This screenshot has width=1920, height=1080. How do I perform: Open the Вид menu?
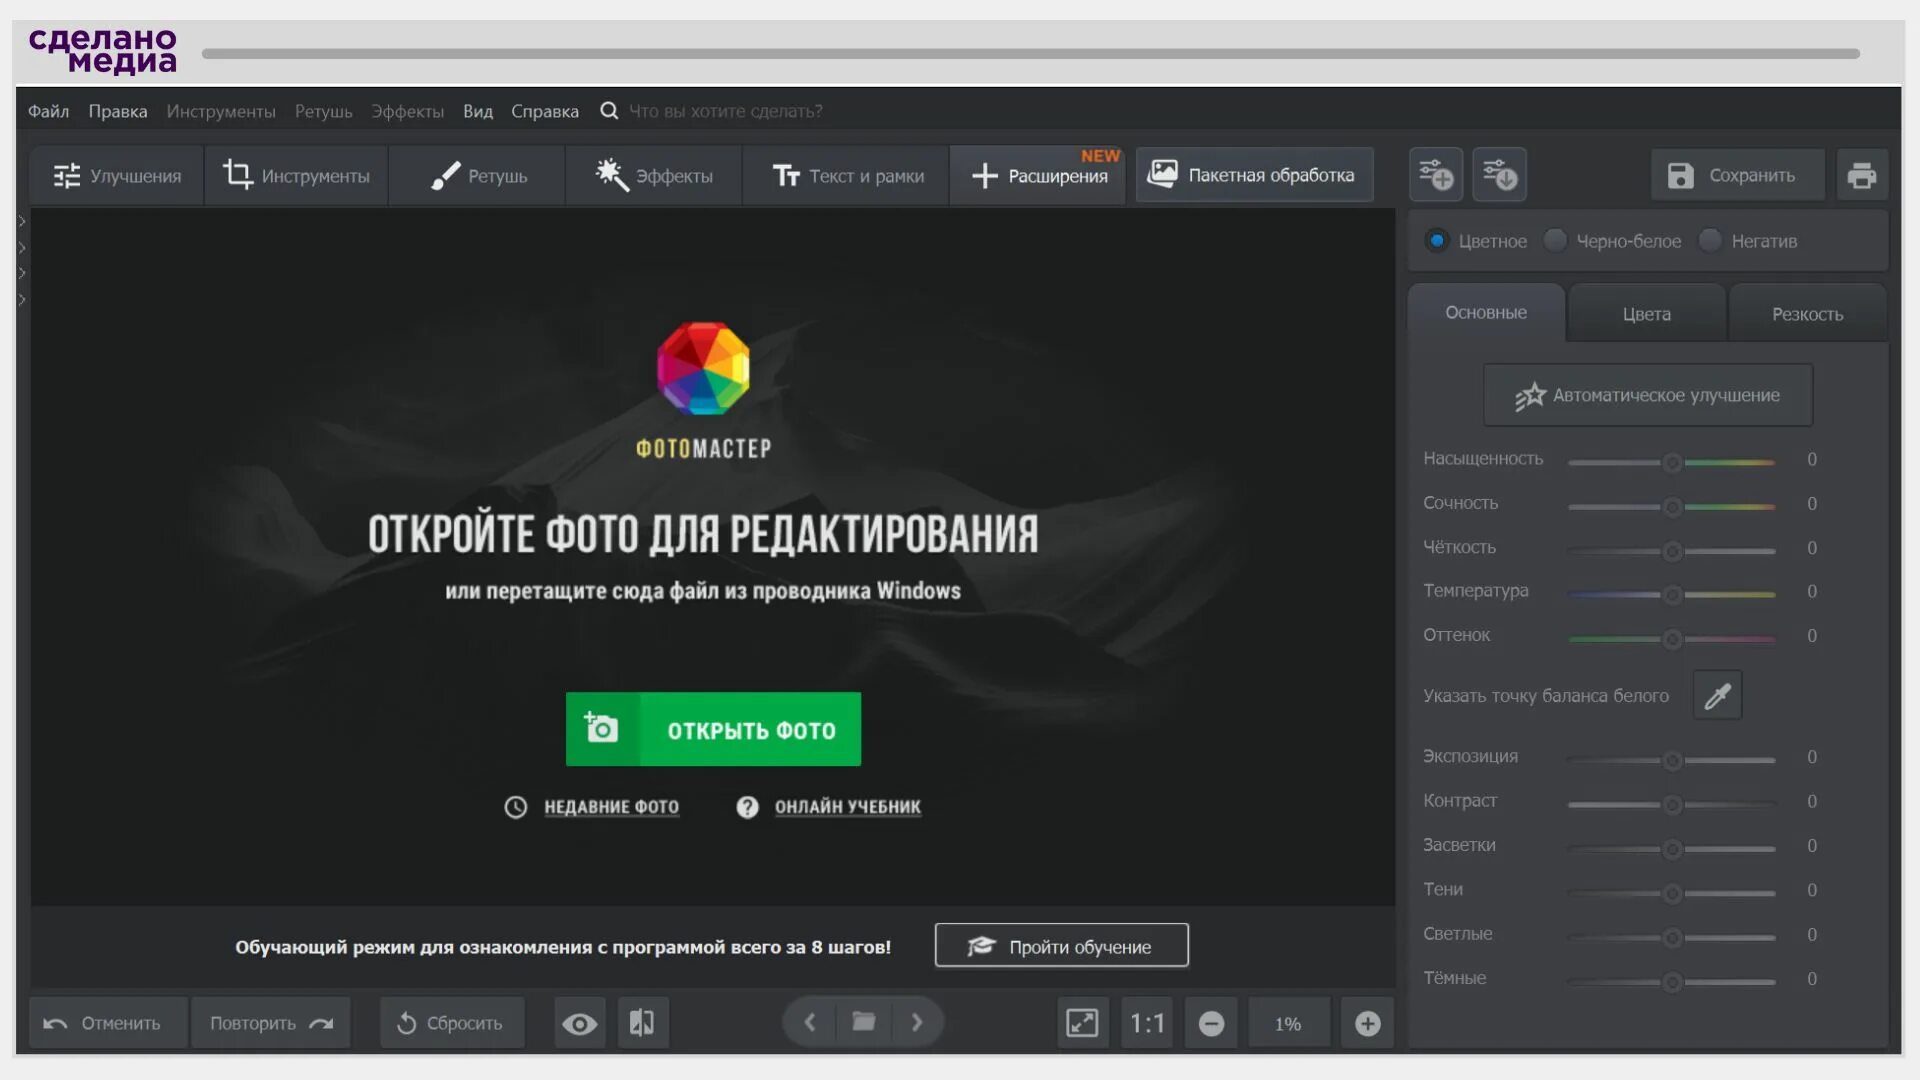(478, 111)
